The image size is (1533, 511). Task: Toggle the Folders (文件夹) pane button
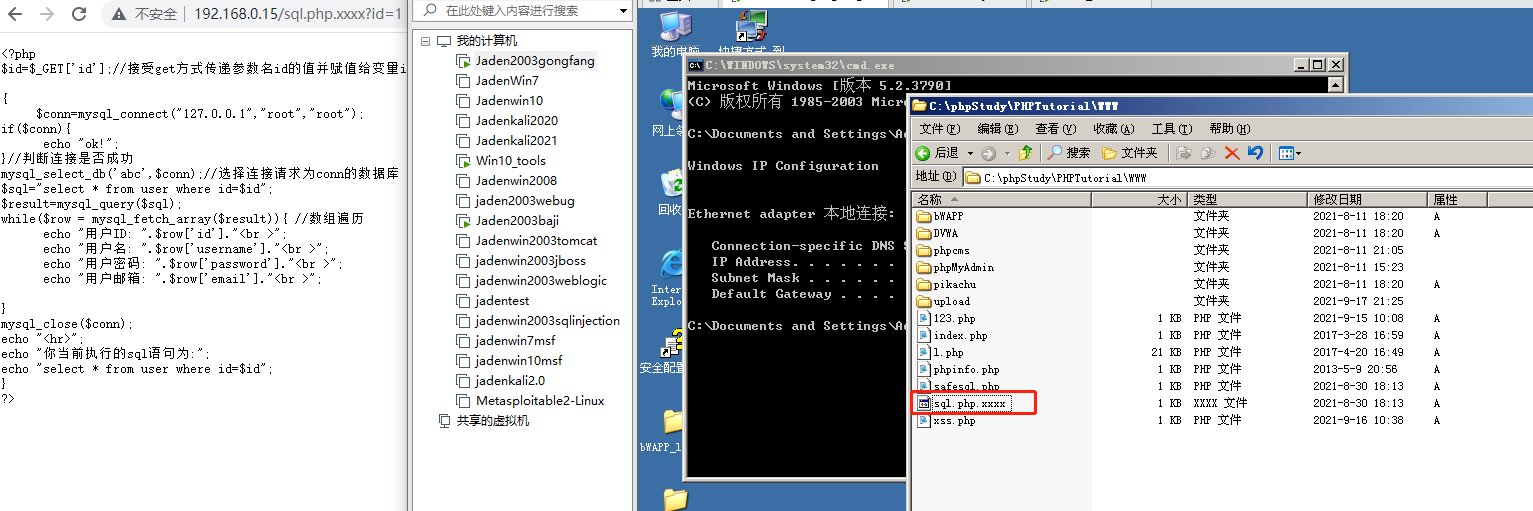tap(1129, 153)
